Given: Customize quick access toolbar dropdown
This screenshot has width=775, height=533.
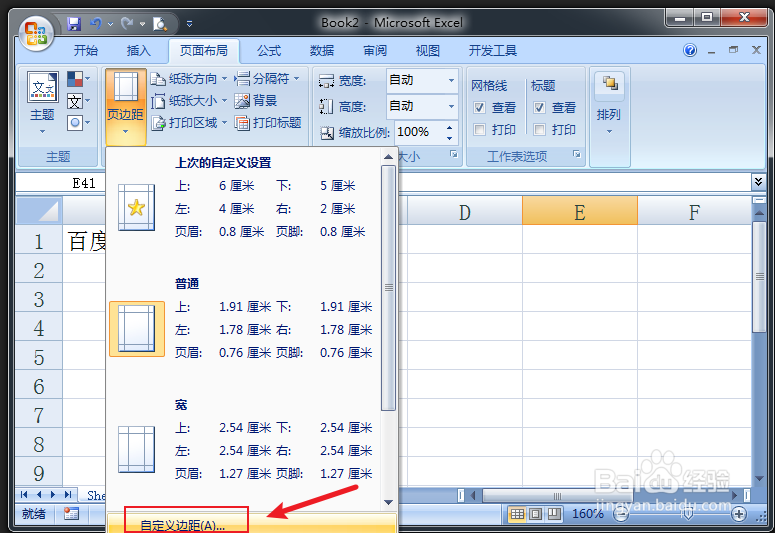Looking at the screenshot, I should [x=189, y=23].
